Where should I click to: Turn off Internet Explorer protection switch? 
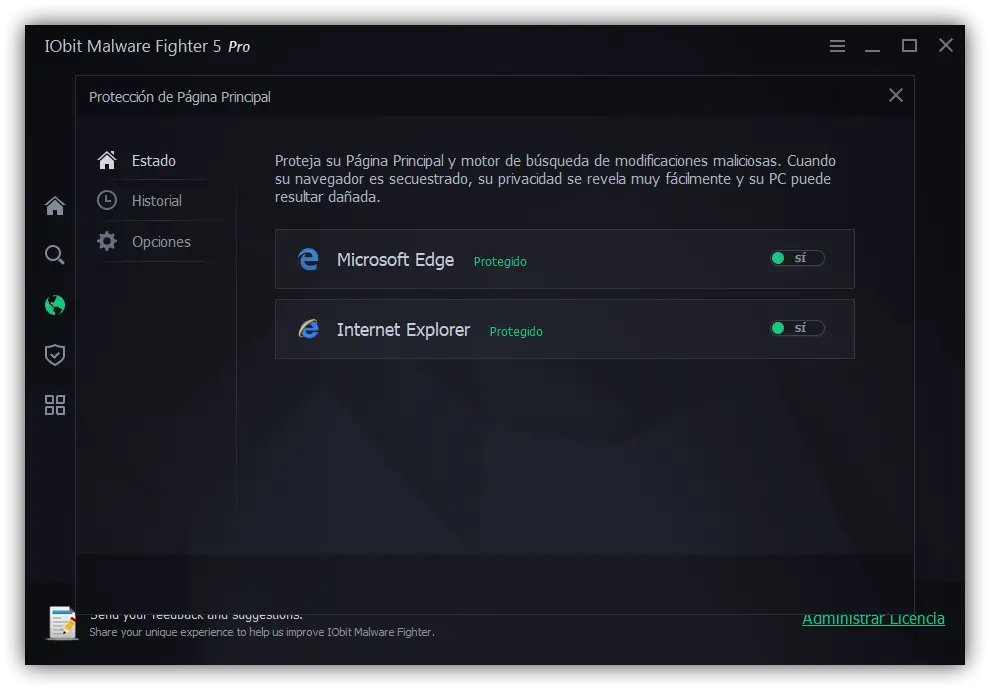click(x=797, y=328)
